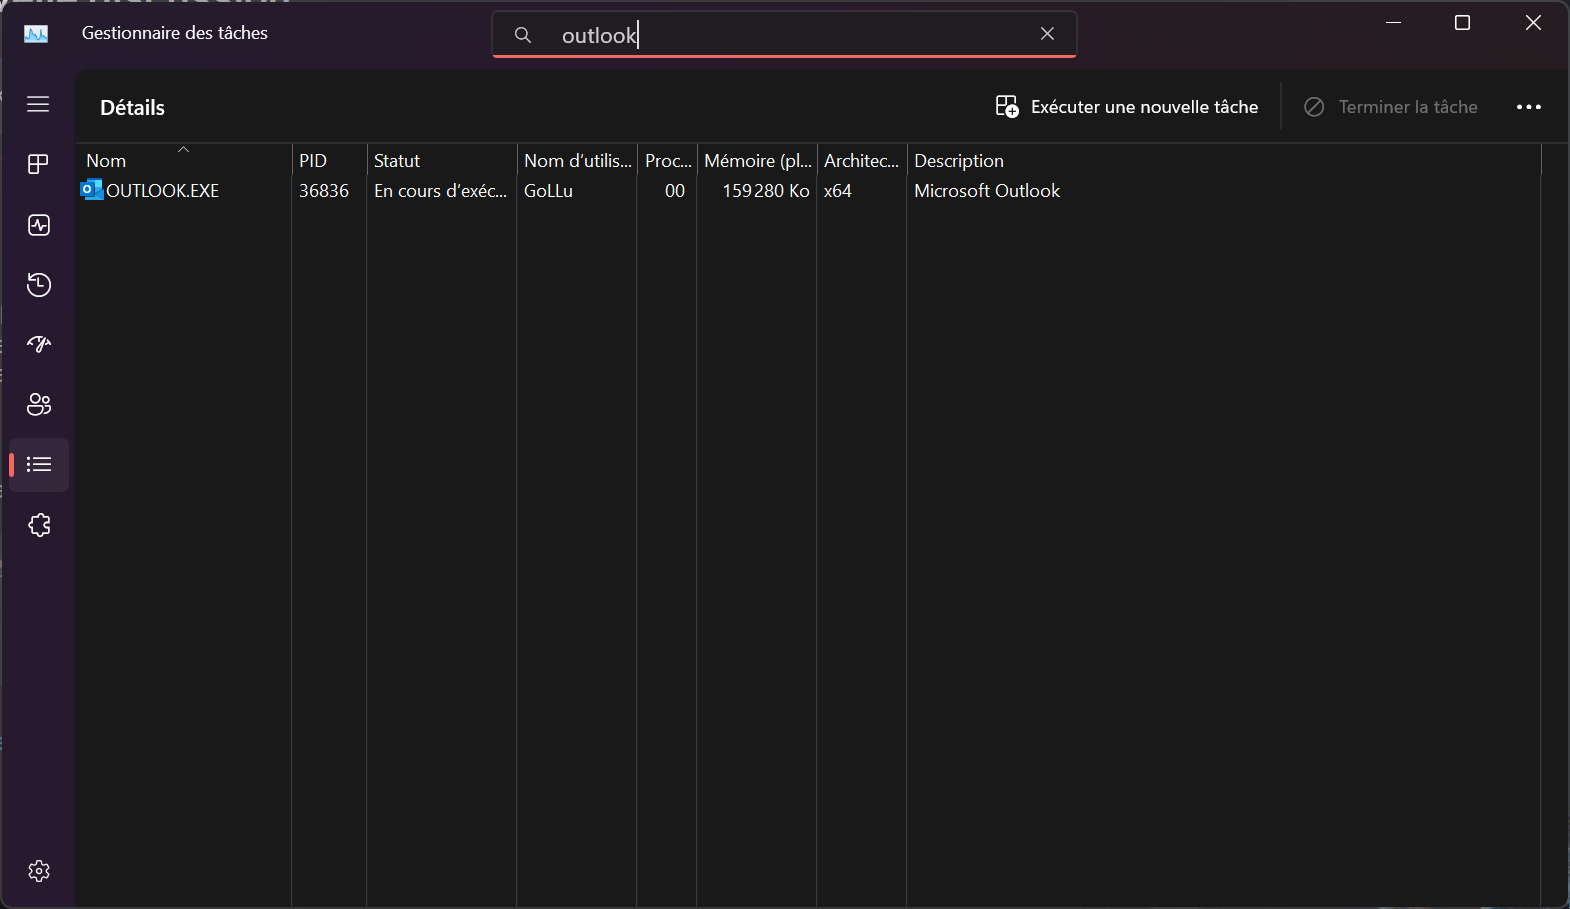
Task: Open the Users page icon
Action: point(38,405)
